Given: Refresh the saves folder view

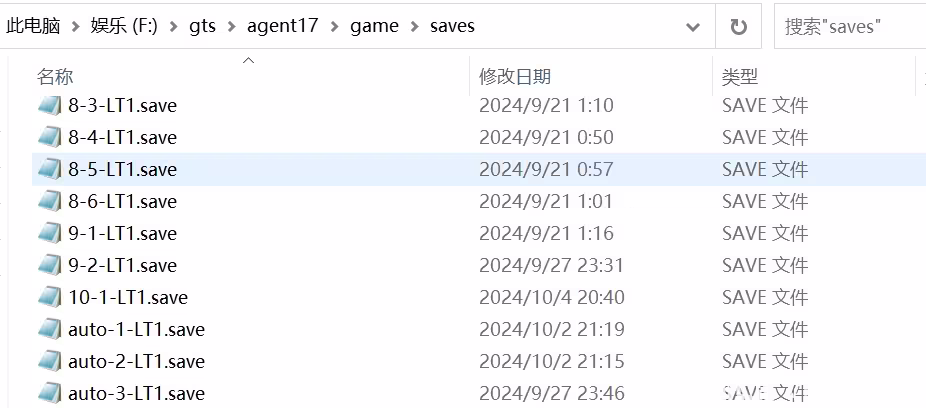Looking at the screenshot, I should coord(738,27).
